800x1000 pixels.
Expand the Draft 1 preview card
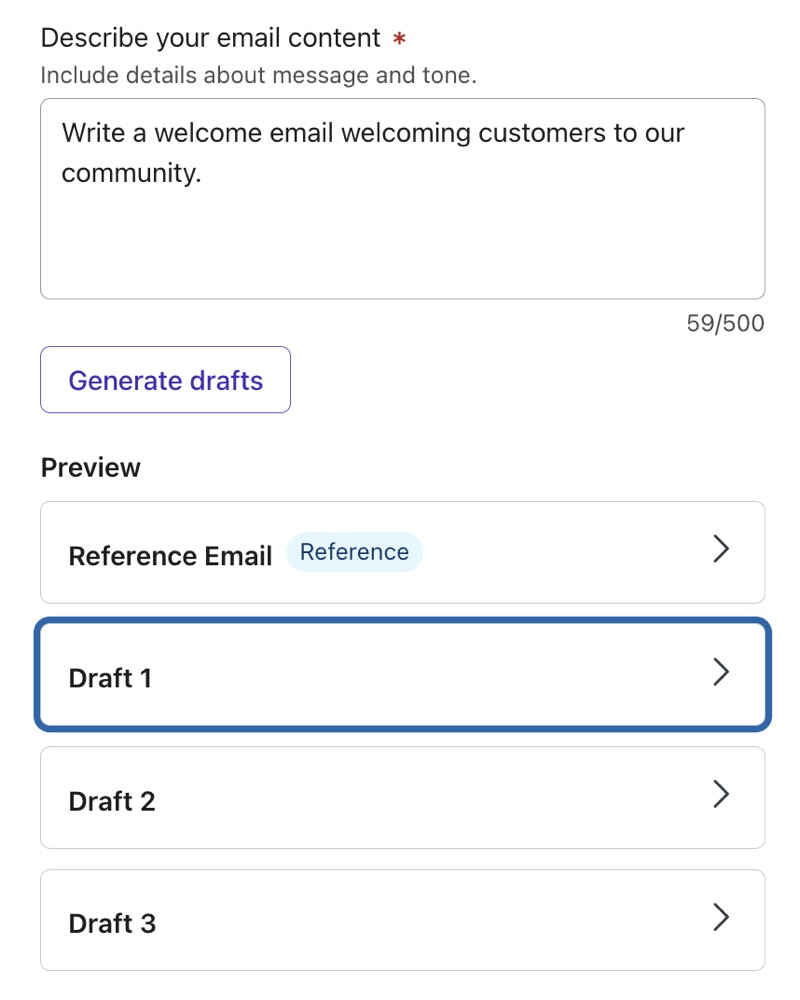click(x=402, y=677)
